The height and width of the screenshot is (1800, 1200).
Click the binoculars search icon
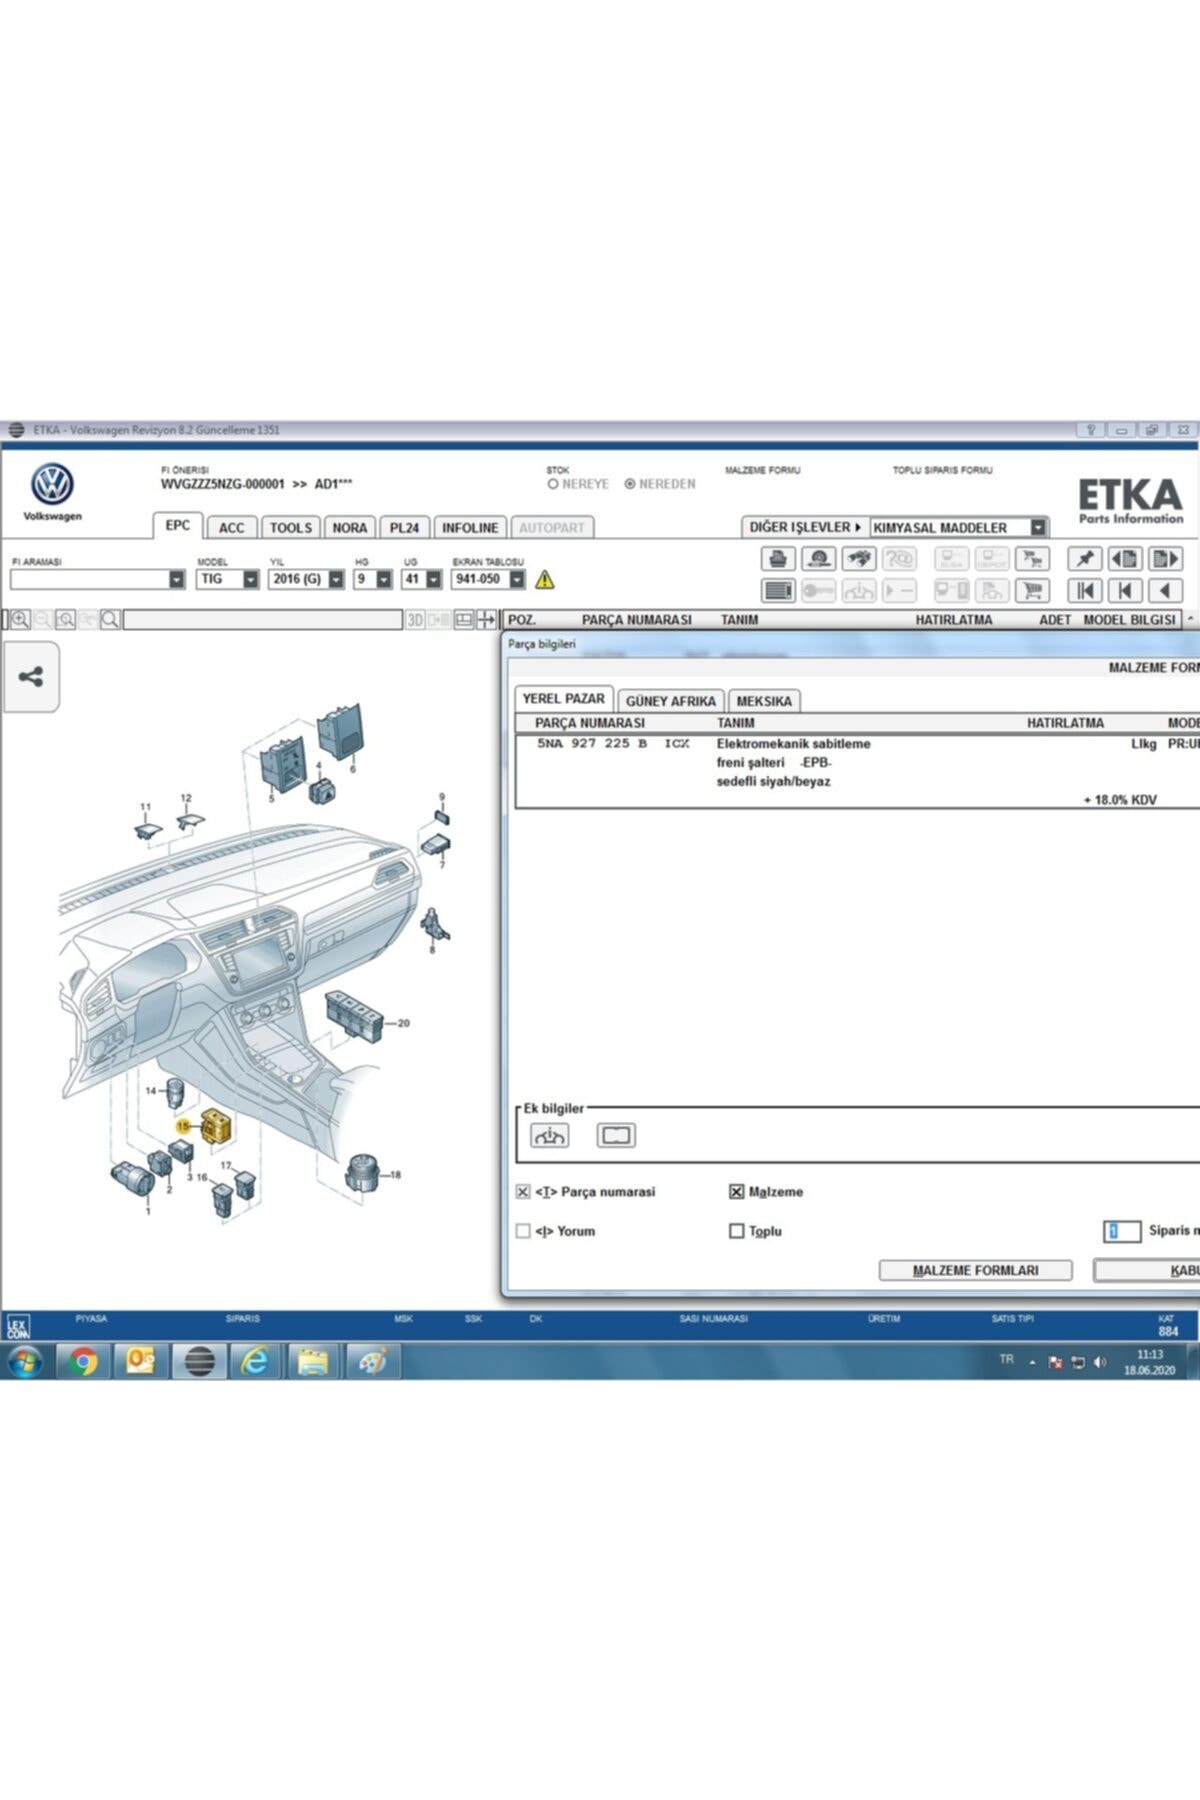[x=858, y=559]
